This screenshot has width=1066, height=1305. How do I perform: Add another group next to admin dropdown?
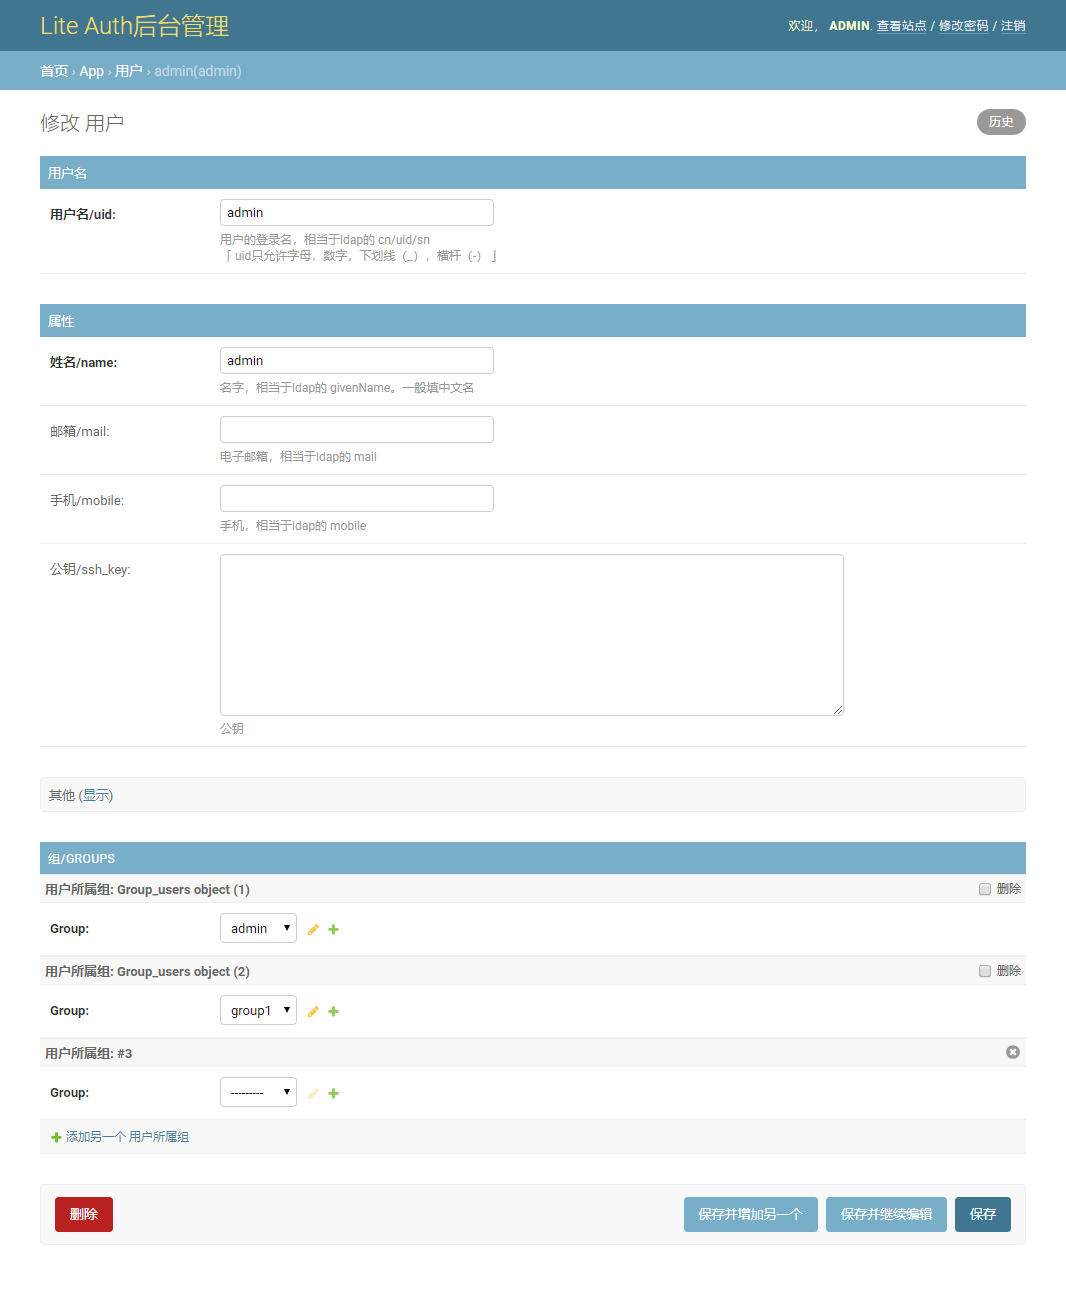[x=334, y=930]
